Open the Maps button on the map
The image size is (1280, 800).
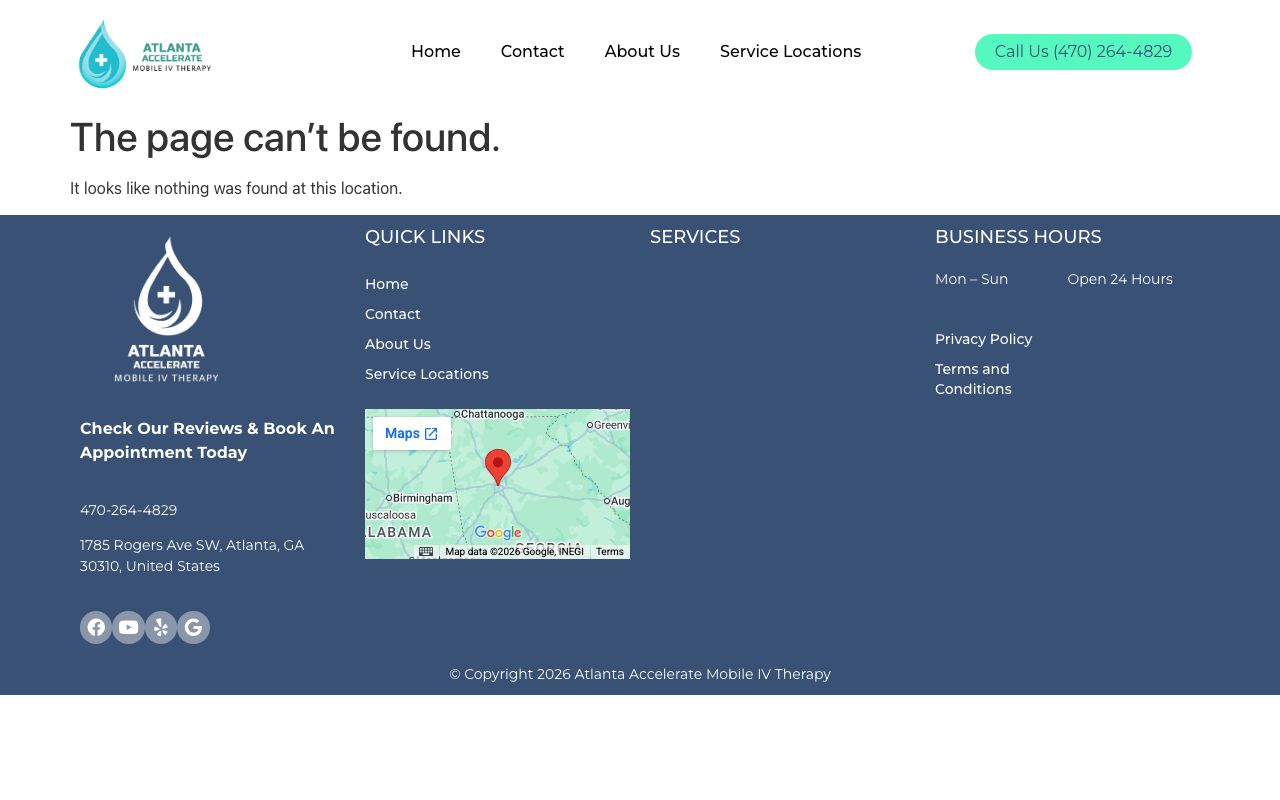tap(411, 434)
